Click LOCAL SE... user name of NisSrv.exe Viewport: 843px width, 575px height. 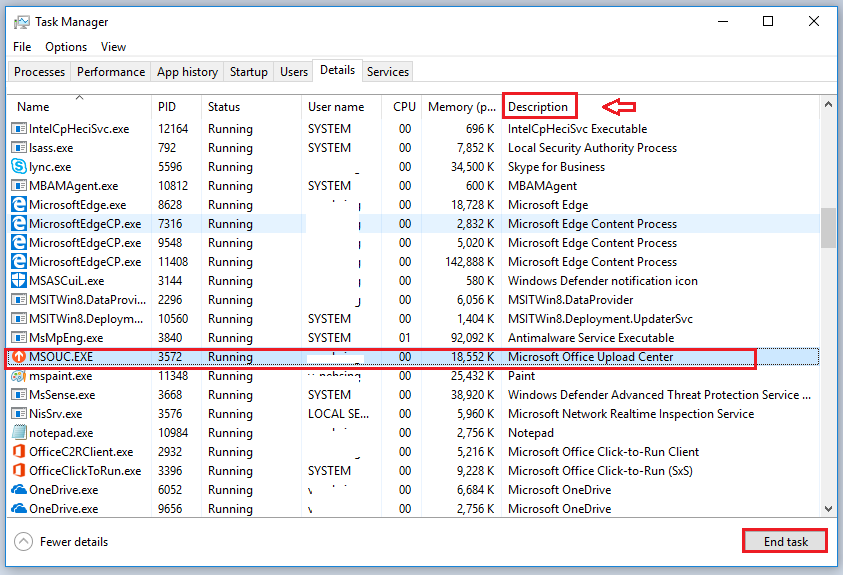pyautogui.click(x=338, y=414)
